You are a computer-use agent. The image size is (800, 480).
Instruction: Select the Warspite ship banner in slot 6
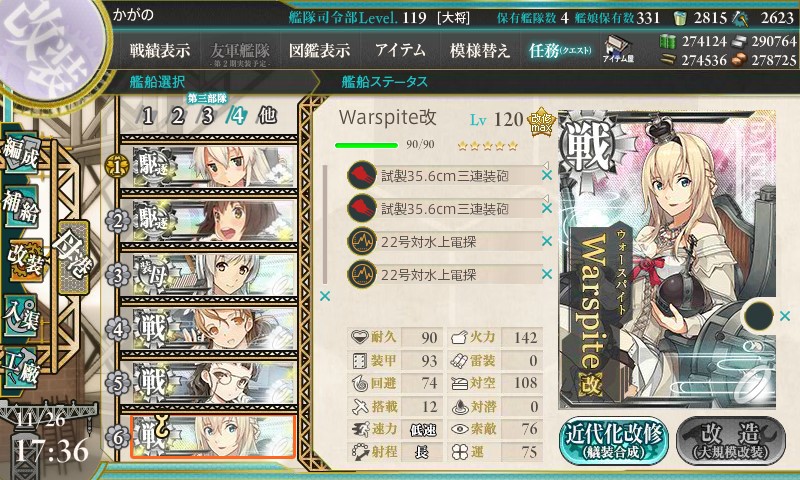(x=213, y=436)
